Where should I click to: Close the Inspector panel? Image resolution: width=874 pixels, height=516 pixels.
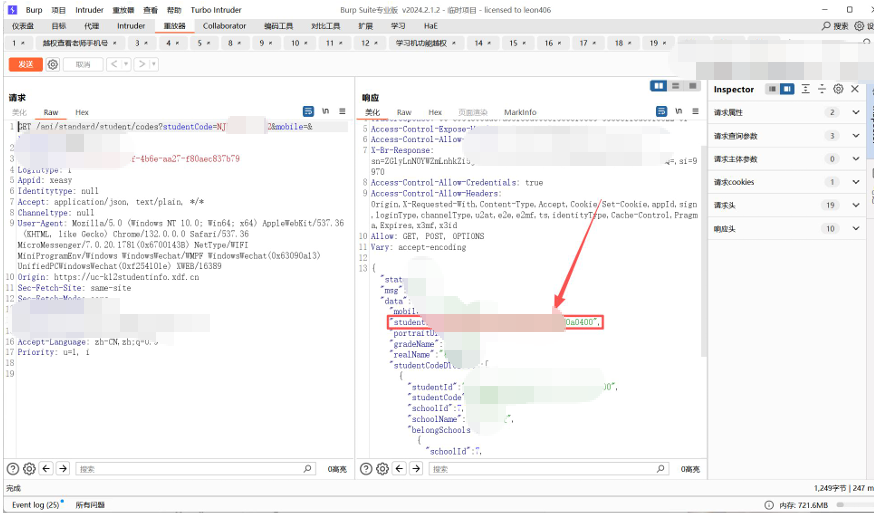(855, 89)
